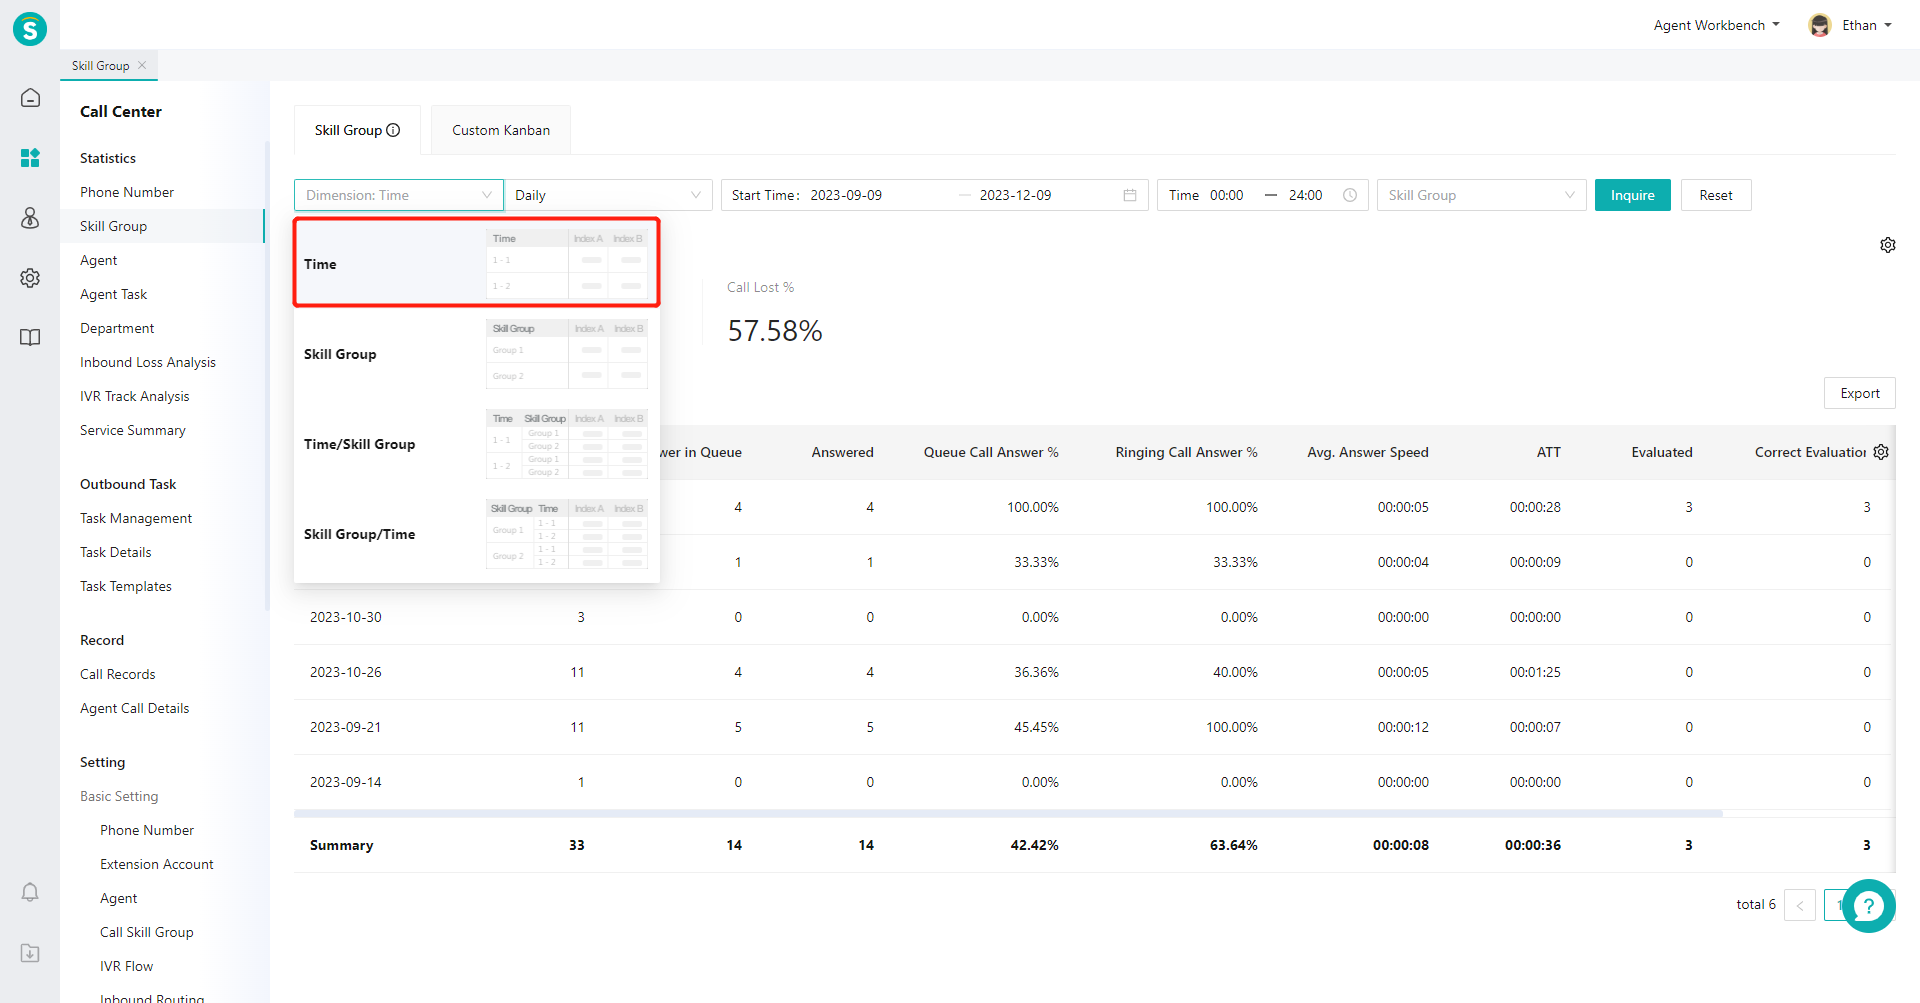Open Task Templates in sidebar
The height and width of the screenshot is (1003, 1920).
tap(126, 586)
